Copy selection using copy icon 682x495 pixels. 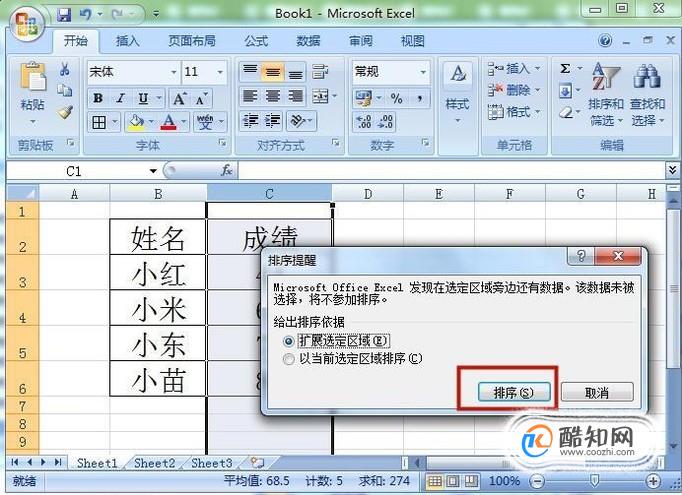pos(65,90)
